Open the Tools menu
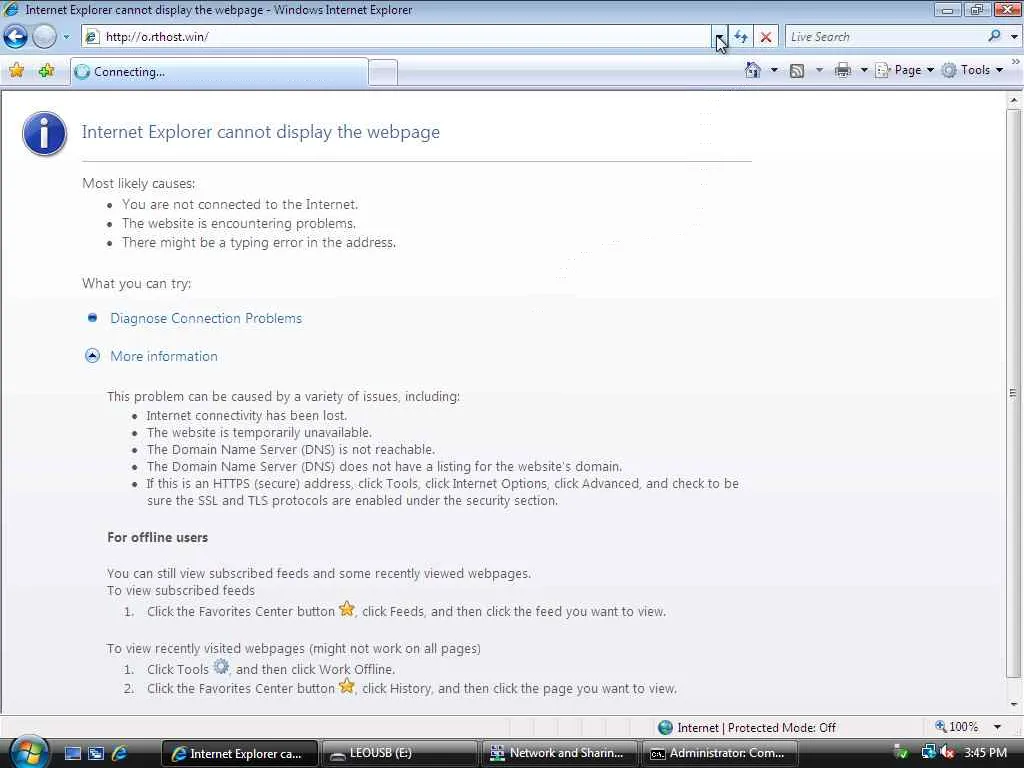Screen dimensions: 1024x768 point(972,70)
